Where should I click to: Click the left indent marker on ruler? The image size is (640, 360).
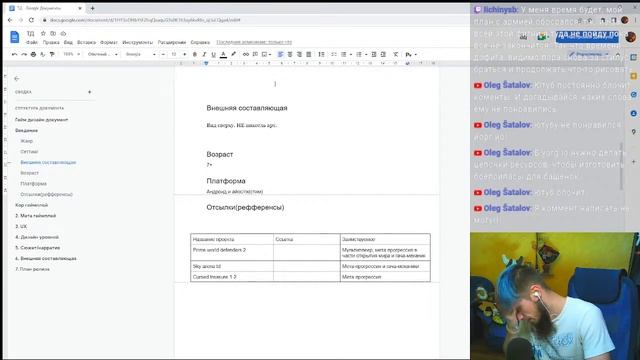206,64
